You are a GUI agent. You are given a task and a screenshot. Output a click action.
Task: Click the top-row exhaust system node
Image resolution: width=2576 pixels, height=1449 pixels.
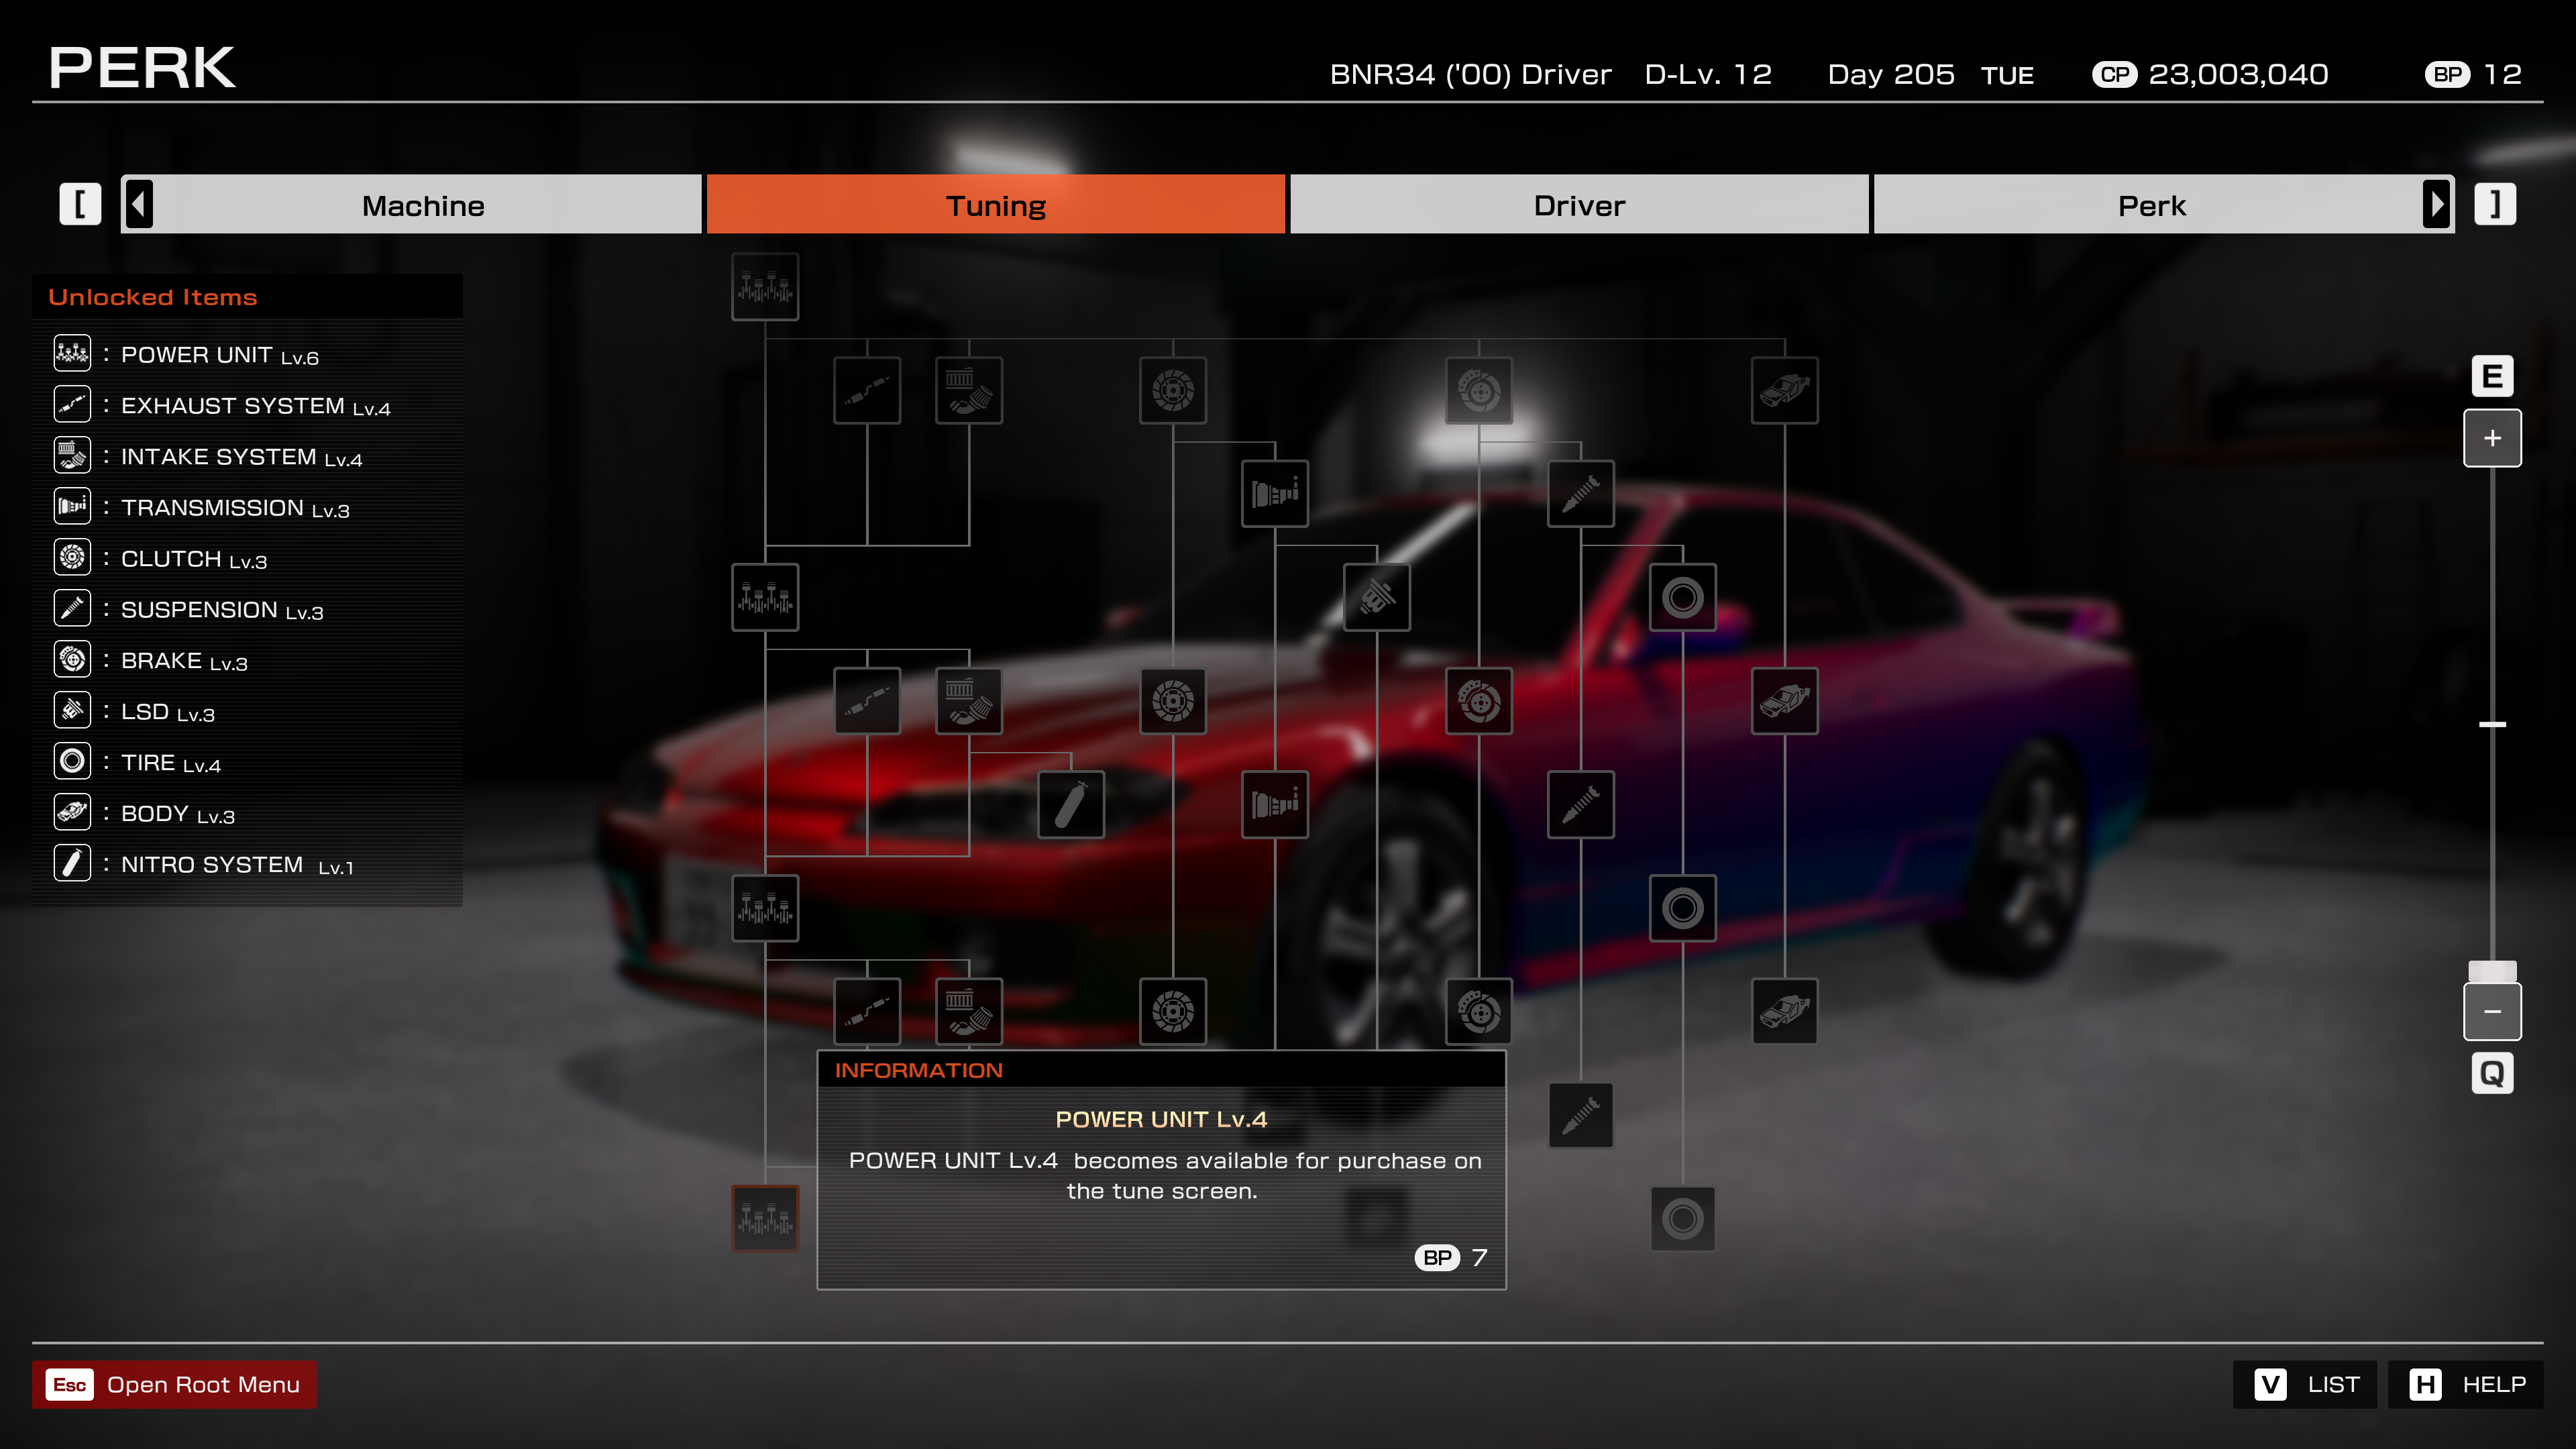[x=867, y=390]
